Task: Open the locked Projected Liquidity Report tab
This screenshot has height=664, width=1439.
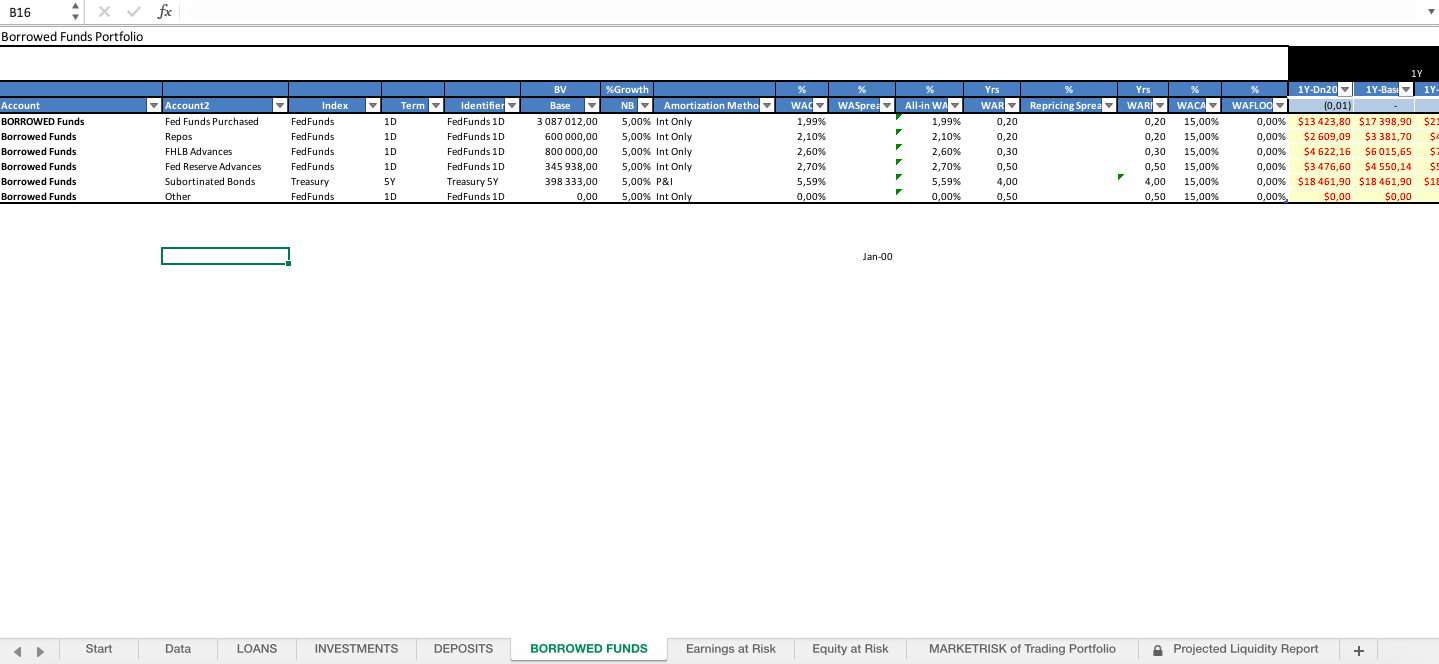Action: [1236, 650]
